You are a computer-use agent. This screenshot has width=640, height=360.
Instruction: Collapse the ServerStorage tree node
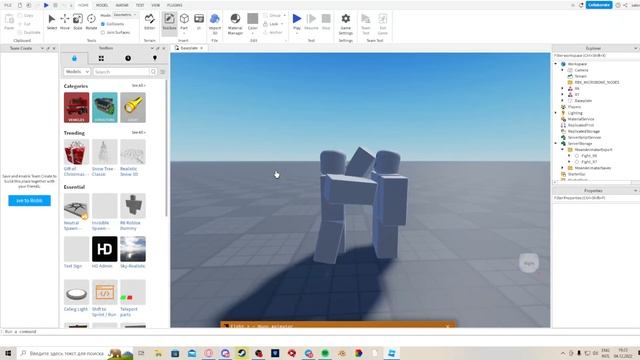556,143
